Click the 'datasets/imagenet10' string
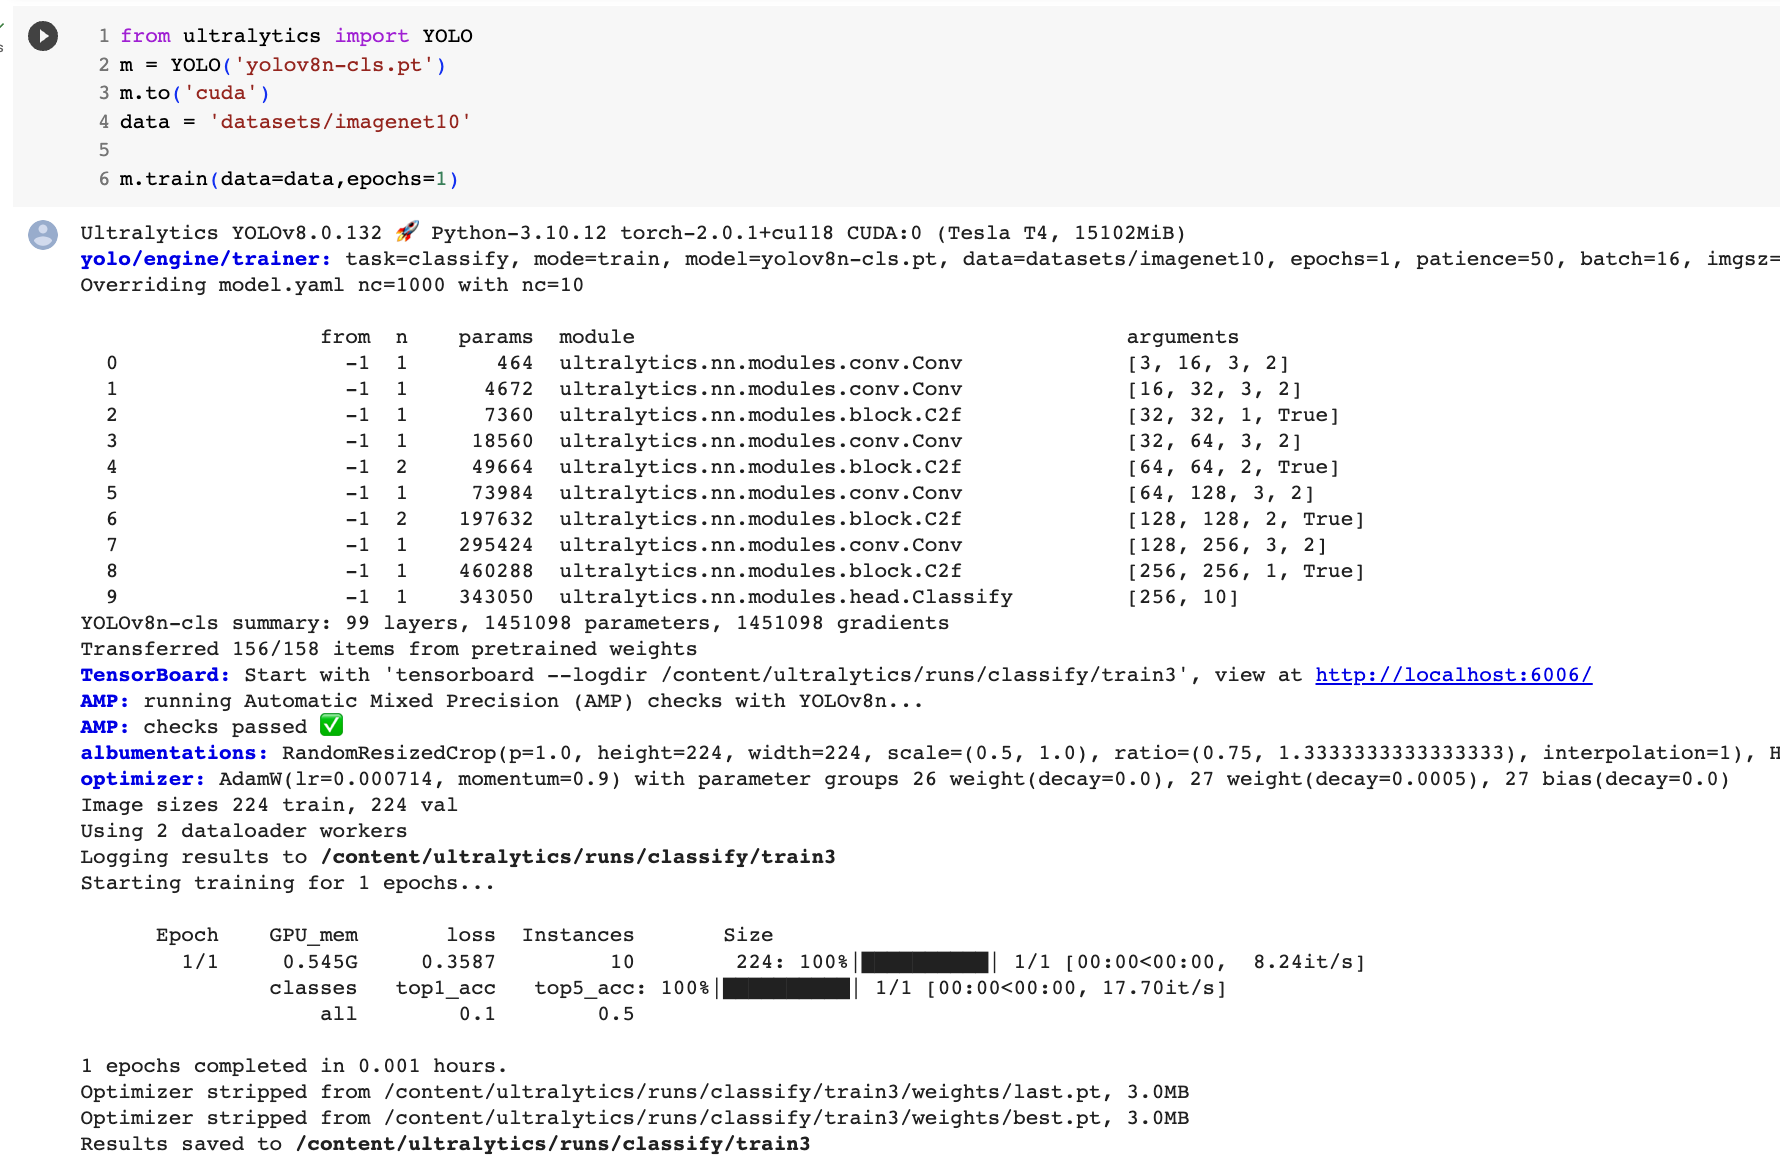Viewport: 1780px width, 1176px height. coord(340,122)
